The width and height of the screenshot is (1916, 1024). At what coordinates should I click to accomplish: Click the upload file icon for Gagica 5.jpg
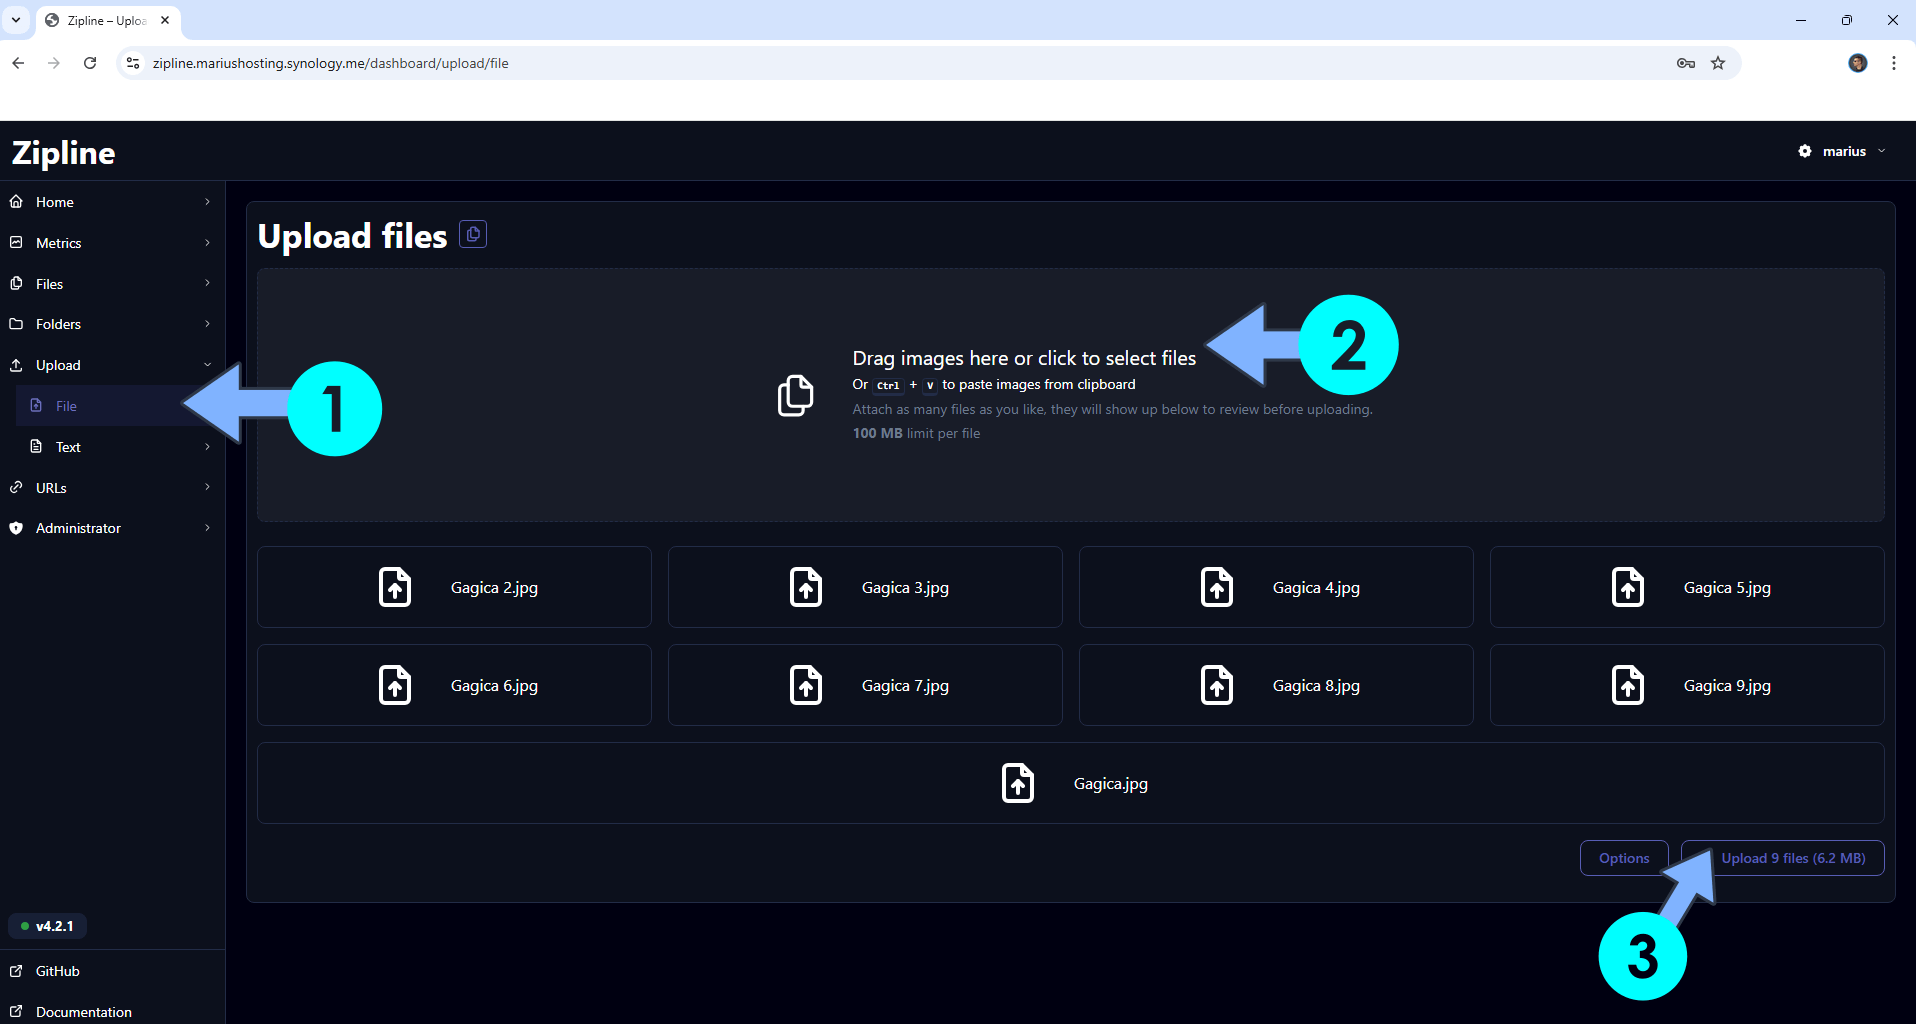click(1628, 587)
